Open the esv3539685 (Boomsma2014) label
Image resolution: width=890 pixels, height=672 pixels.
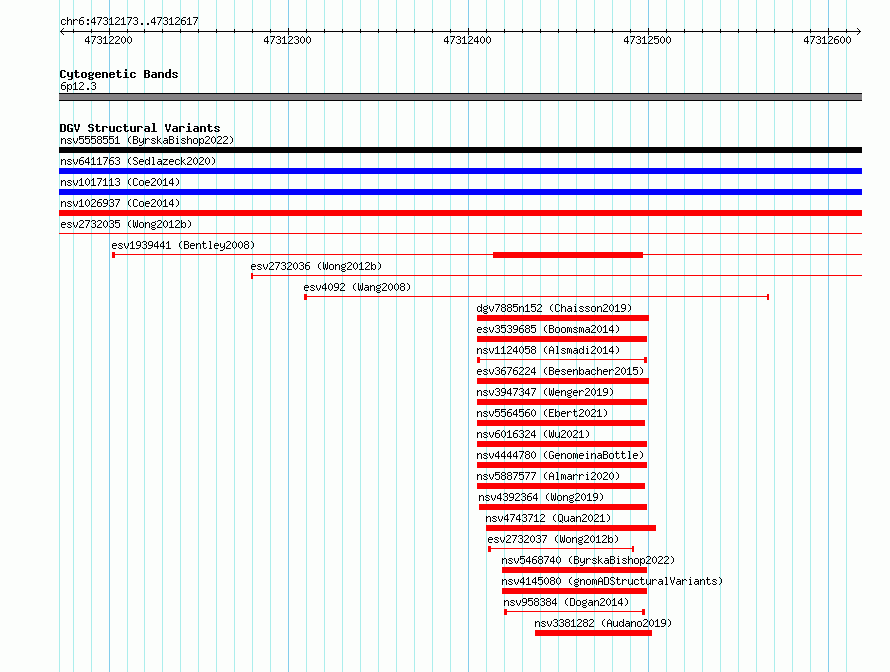[548, 329]
